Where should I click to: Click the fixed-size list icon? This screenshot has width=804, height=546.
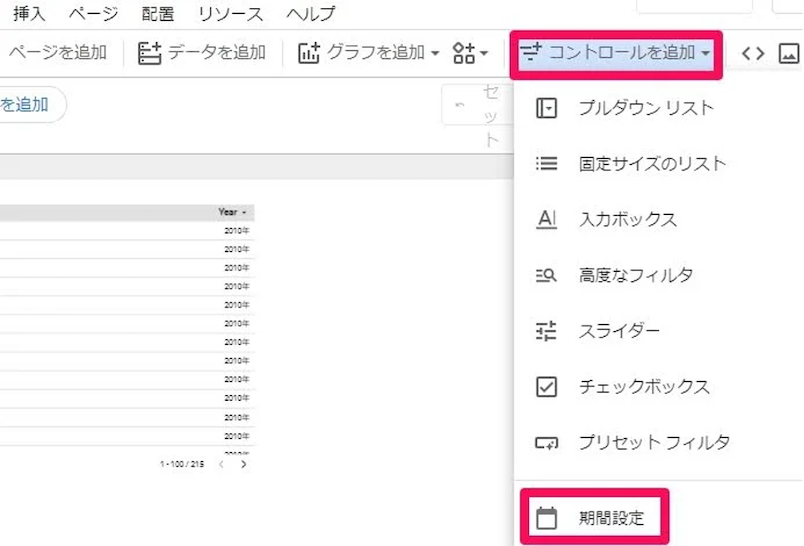point(546,163)
